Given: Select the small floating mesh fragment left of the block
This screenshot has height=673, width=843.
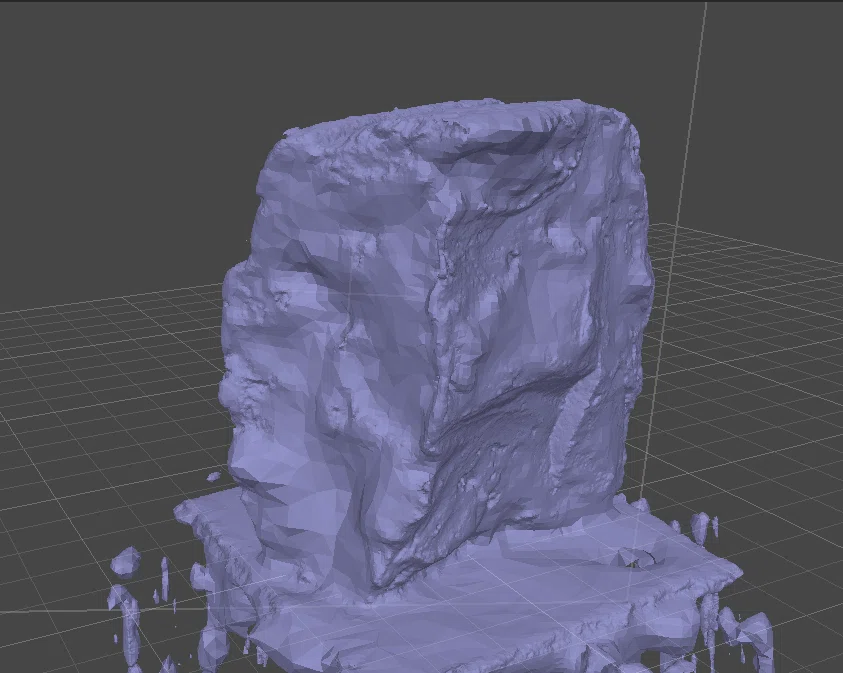Looking at the screenshot, I should tap(213, 476).
